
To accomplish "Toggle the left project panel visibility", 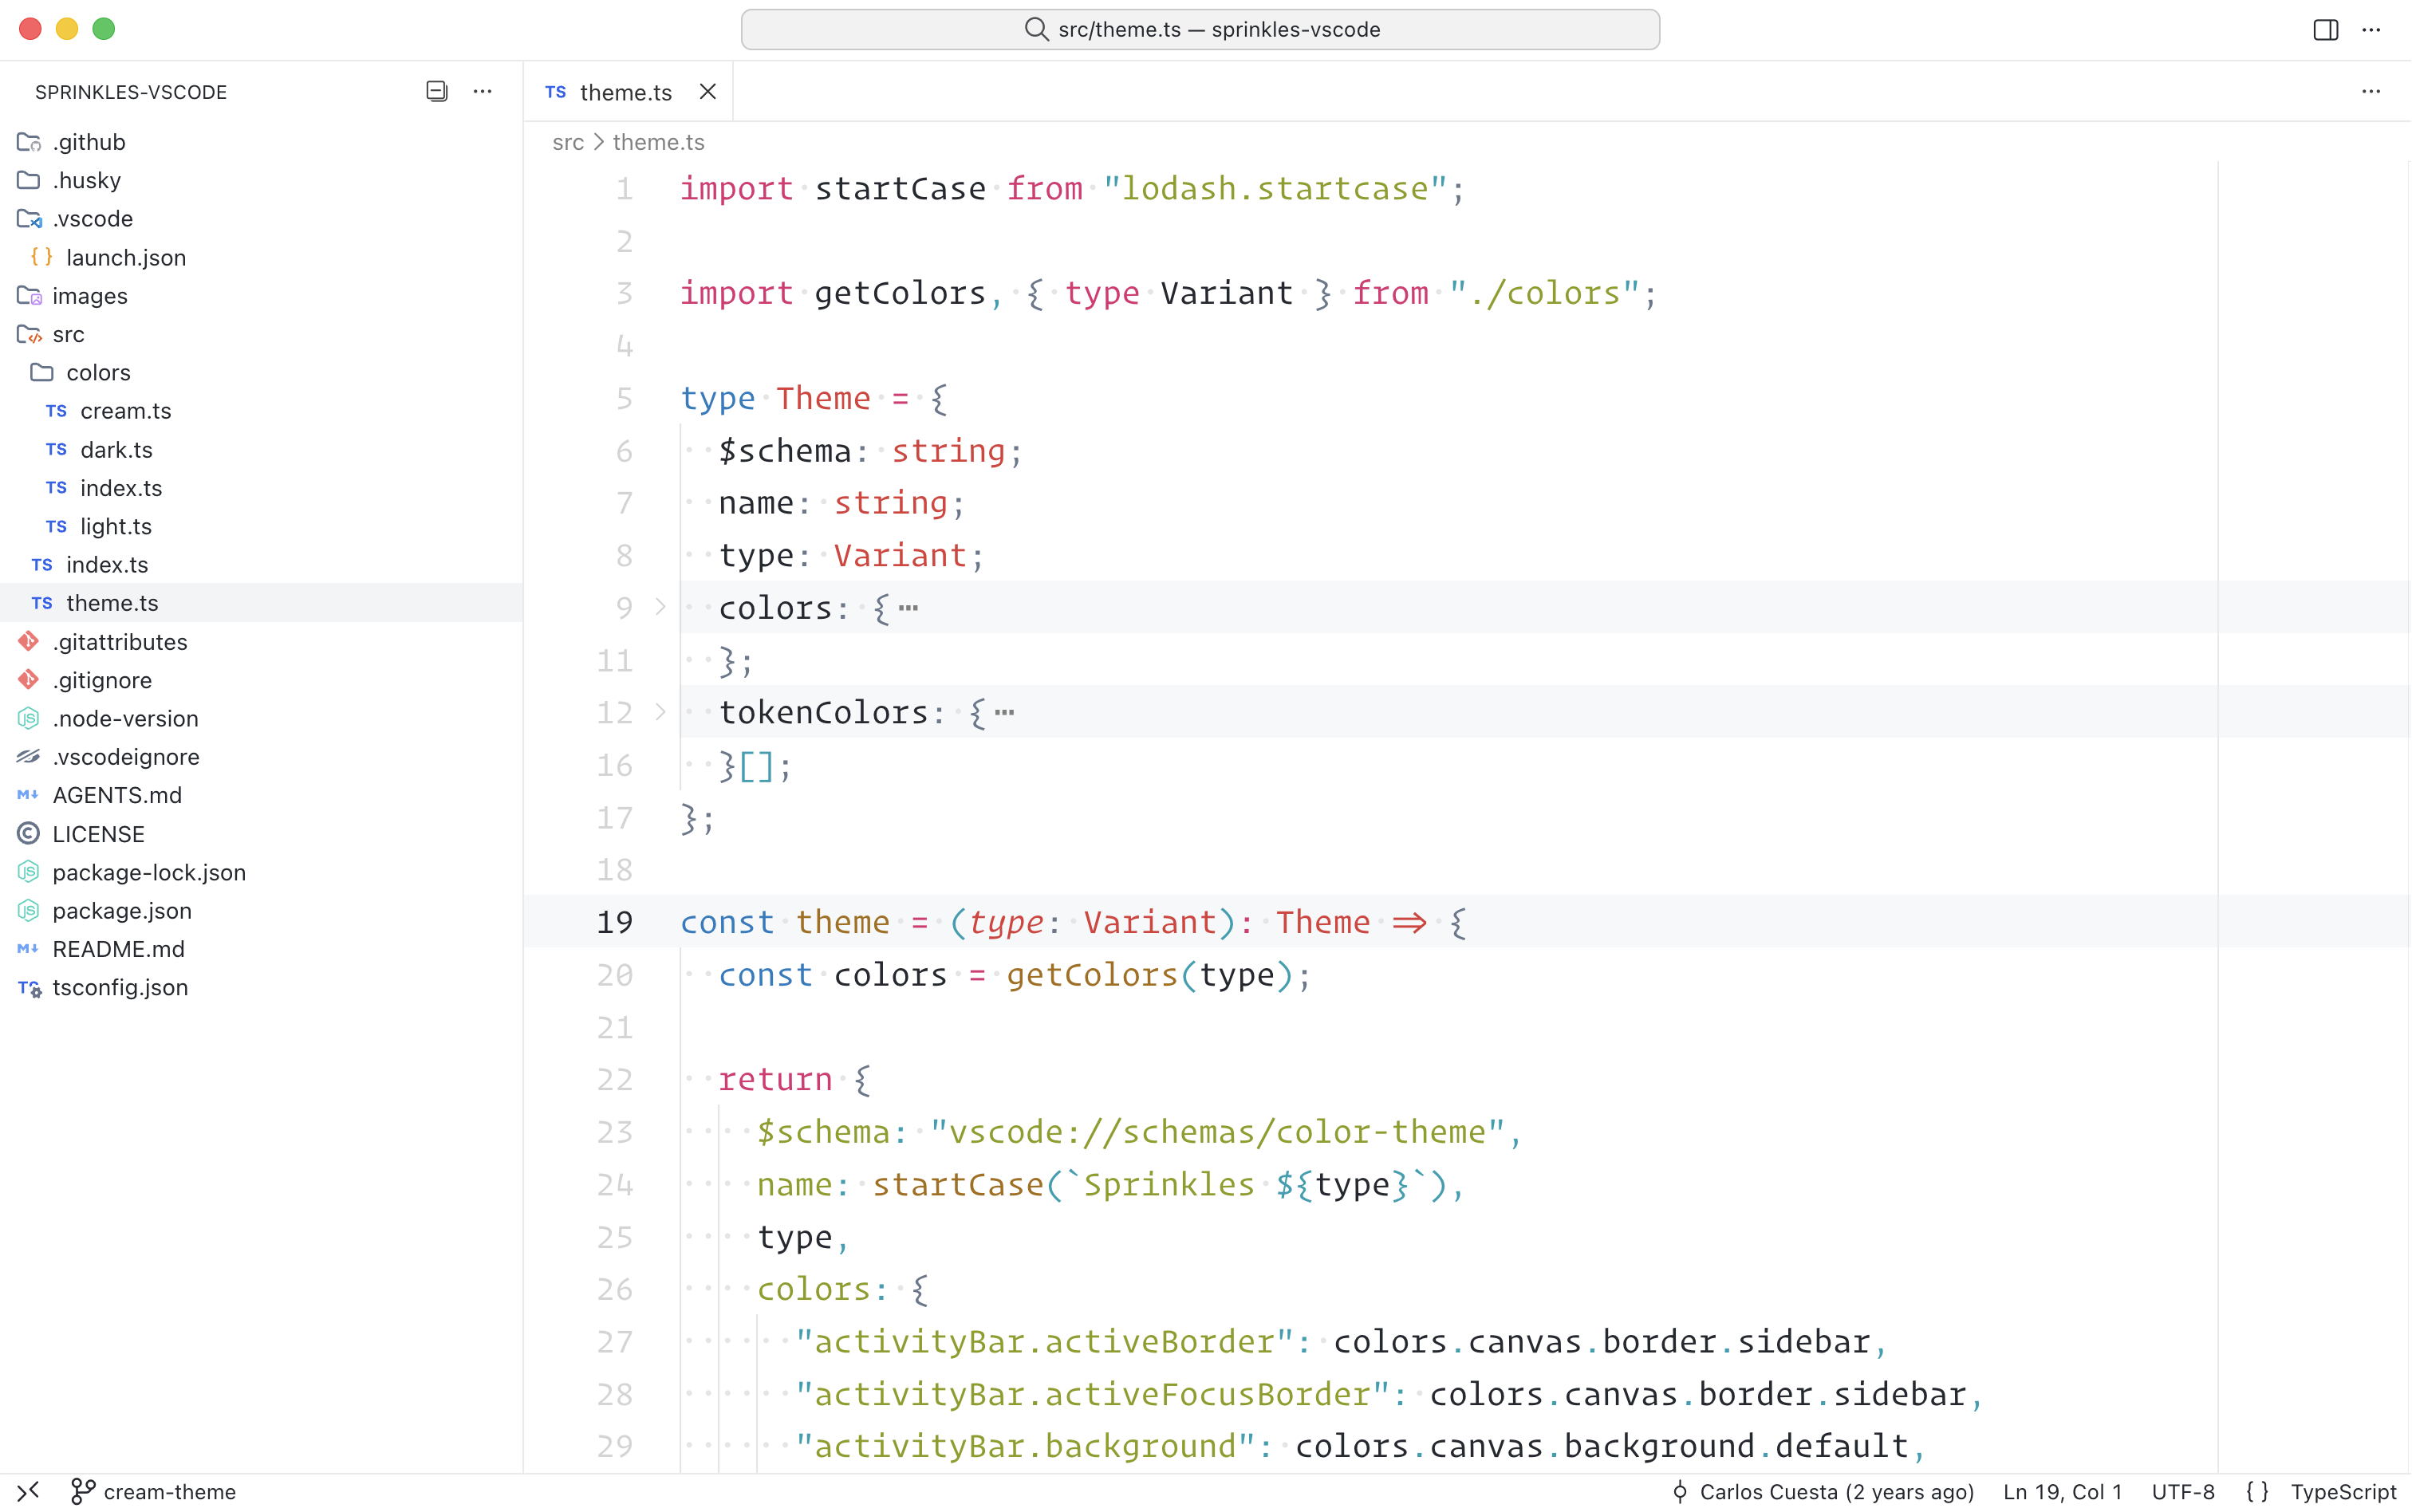I will 2325,29.
